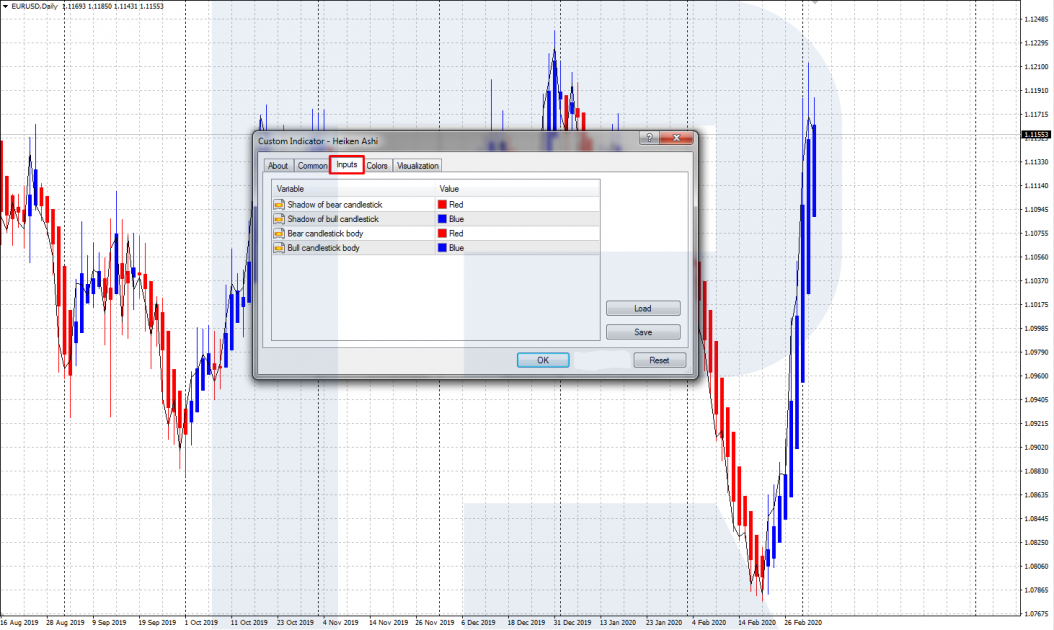Click the dialog title Custom Indicator - Heiken Ashi
This screenshot has height=630, width=1054.
coord(318,141)
